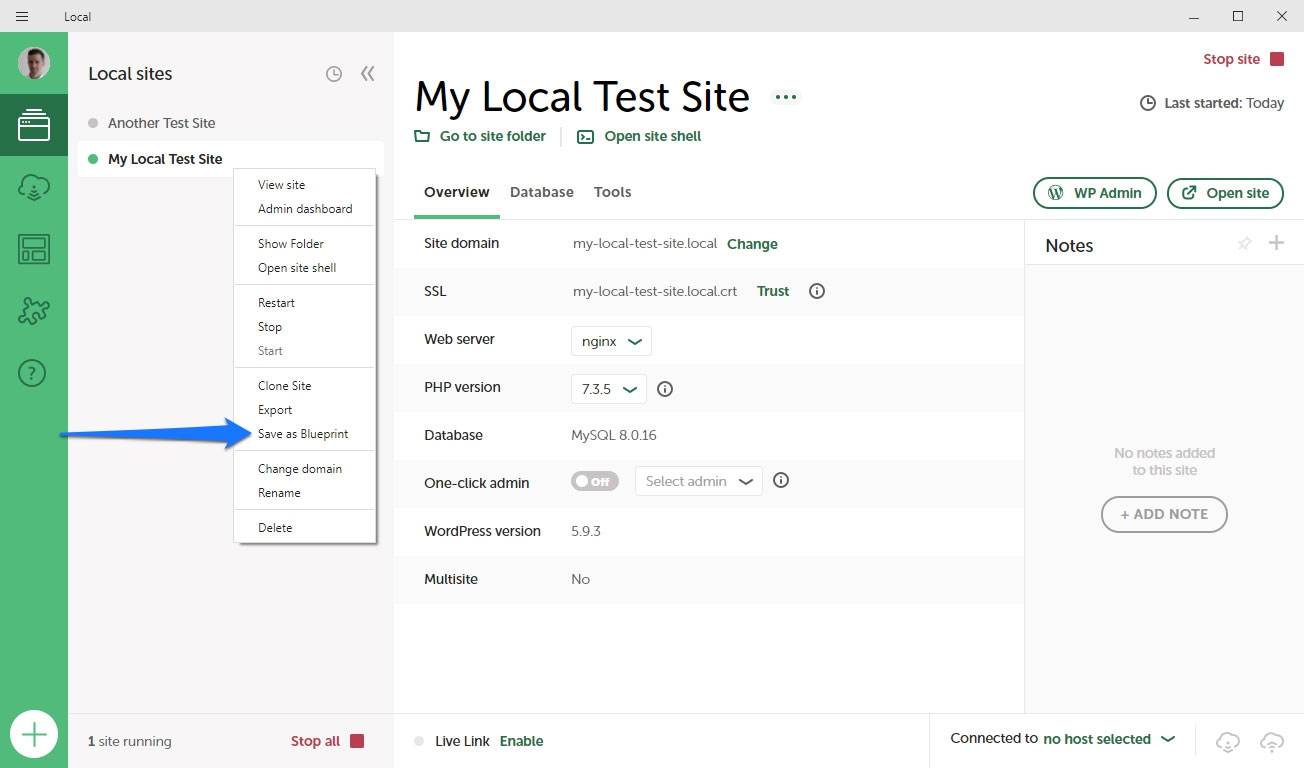Image resolution: width=1304 pixels, height=768 pixels.
Task: Show PHP version info icon
Action: (x=665, y=389)
